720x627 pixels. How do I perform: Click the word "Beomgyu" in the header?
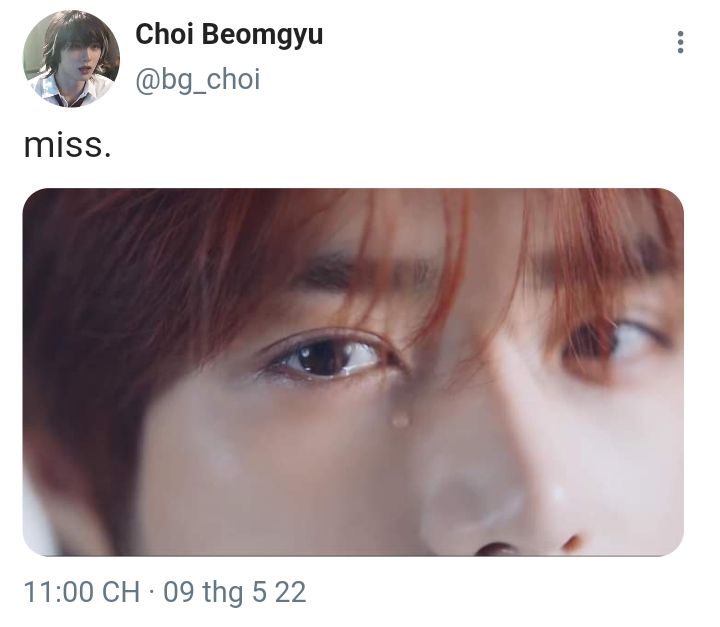point(262,35)
